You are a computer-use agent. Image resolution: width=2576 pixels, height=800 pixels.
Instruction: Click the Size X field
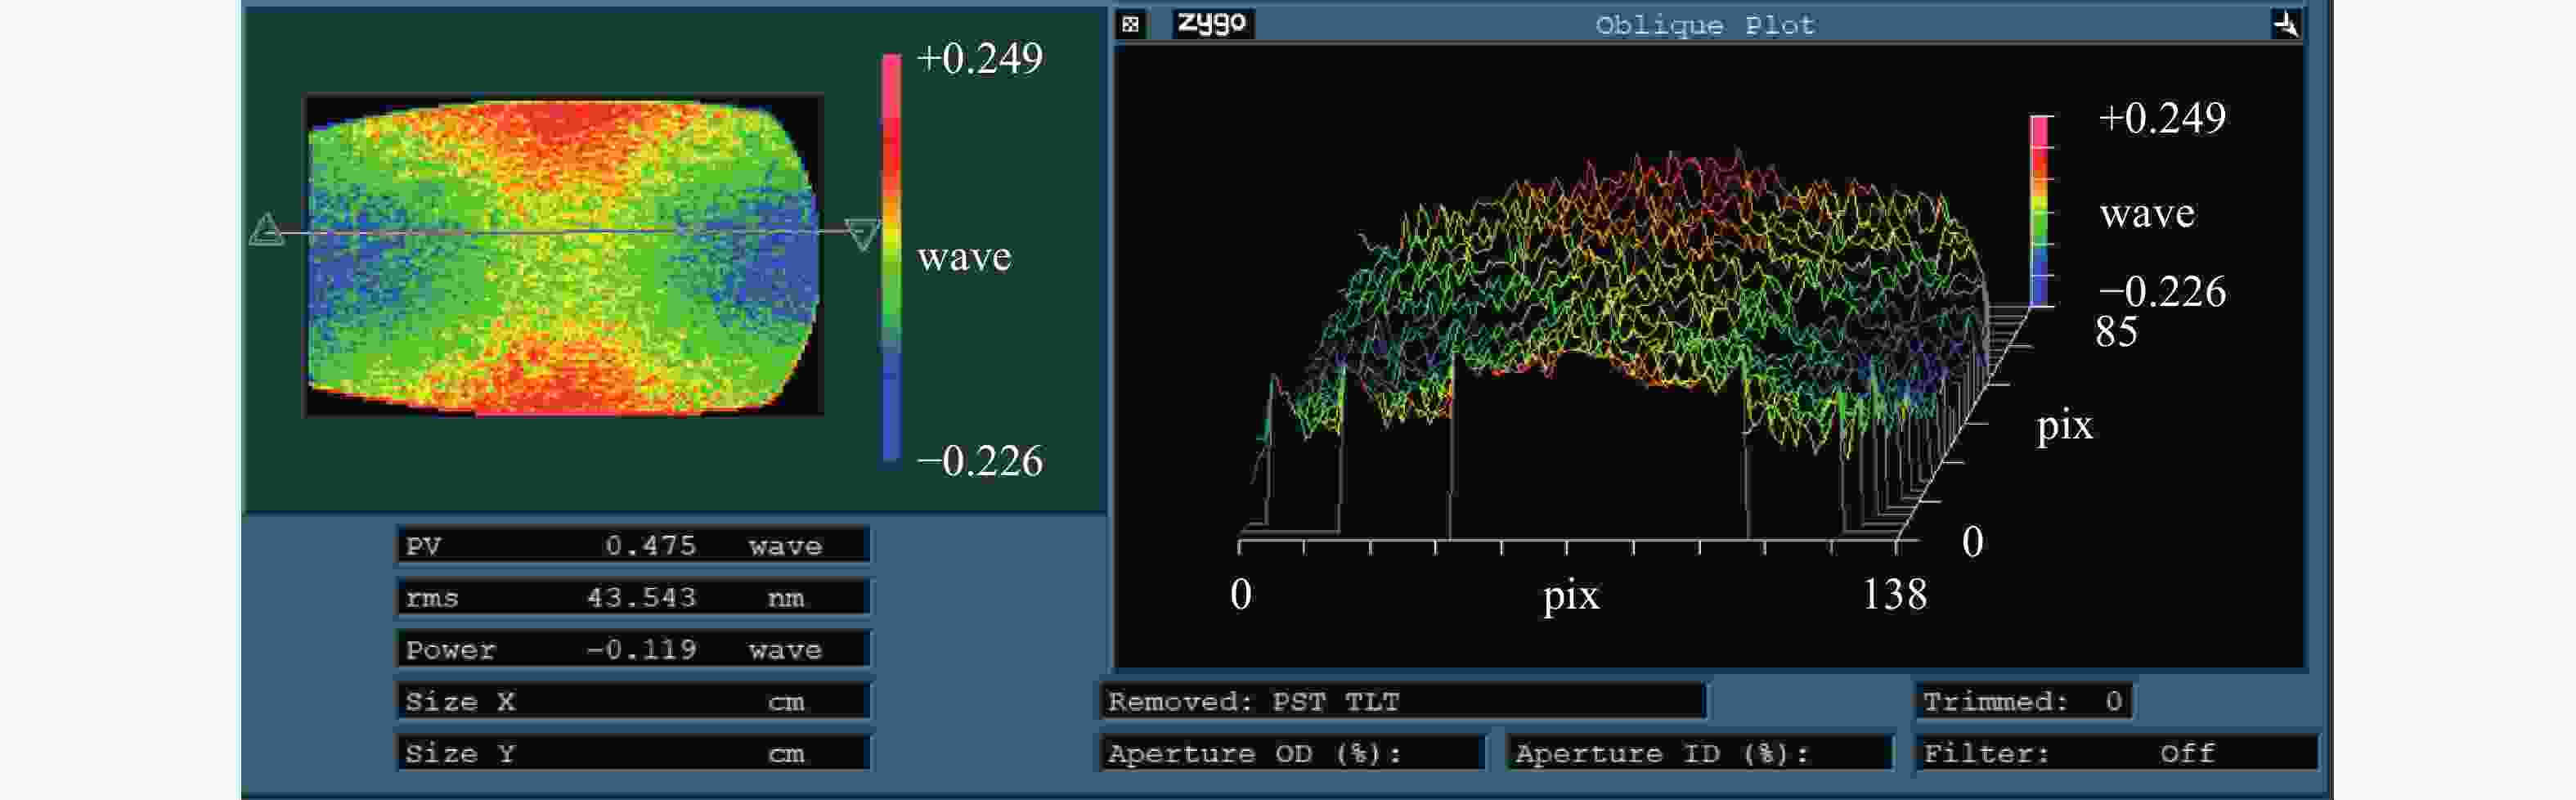click(632, 701)
